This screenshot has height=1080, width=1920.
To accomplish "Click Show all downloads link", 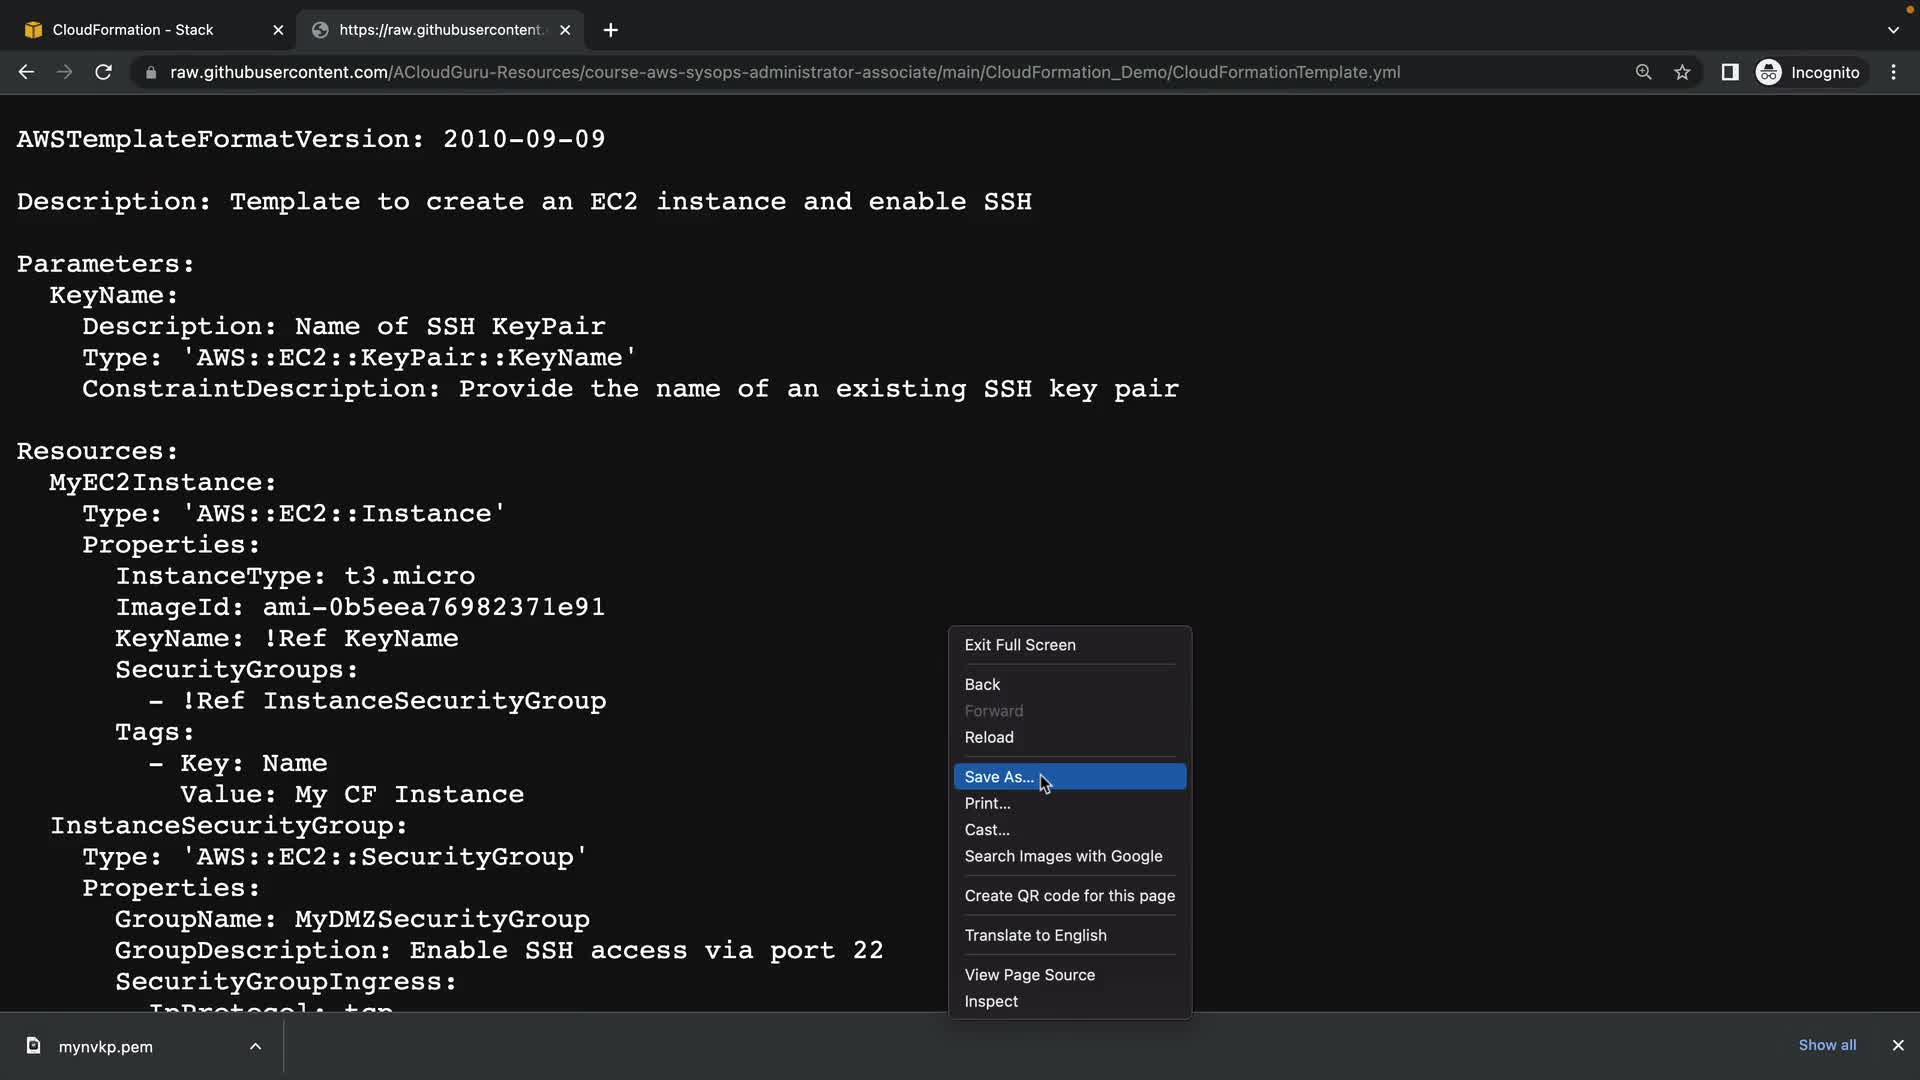I will click(x=1826, y=1045).
